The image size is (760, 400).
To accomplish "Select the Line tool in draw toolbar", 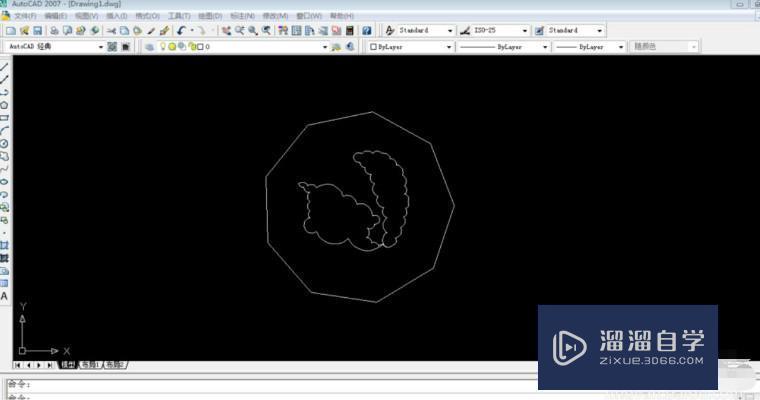I will [4, 67].
